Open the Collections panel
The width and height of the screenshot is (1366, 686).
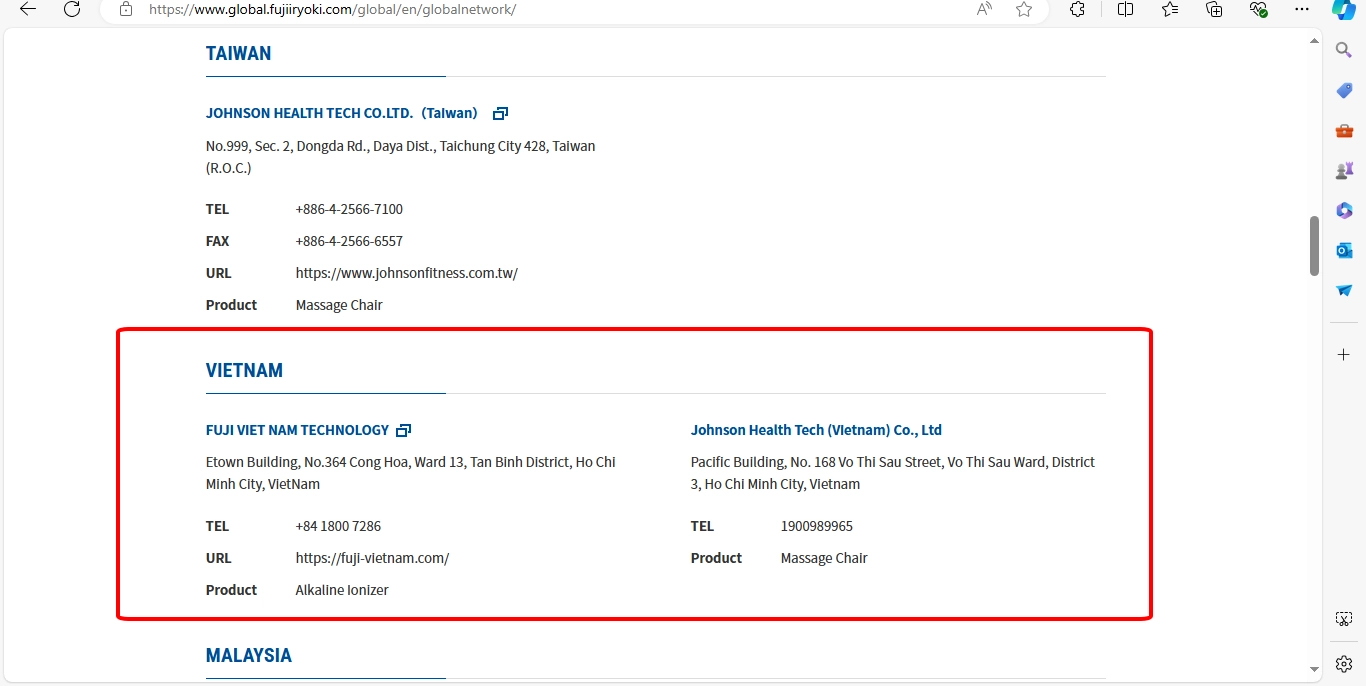[1214, 9]
